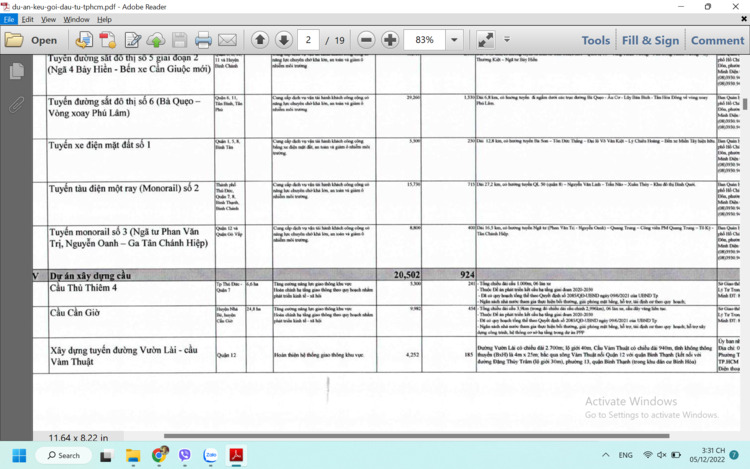
Task: Click the zoom value field showing 83%
Action: (424, 40)
